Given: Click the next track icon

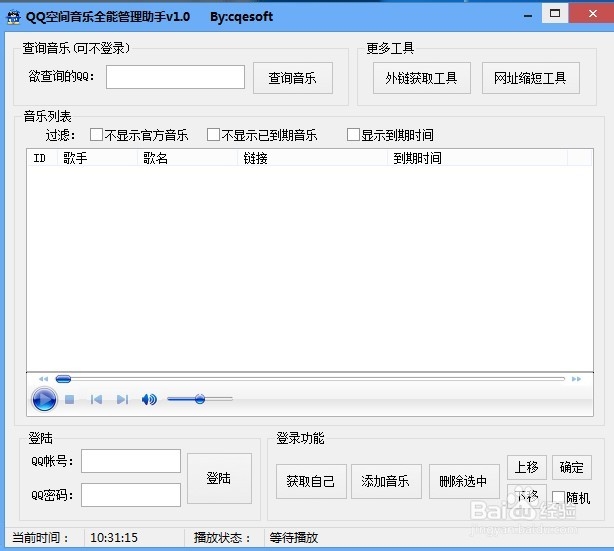Looking at the screenshot, I should [122, 399].
